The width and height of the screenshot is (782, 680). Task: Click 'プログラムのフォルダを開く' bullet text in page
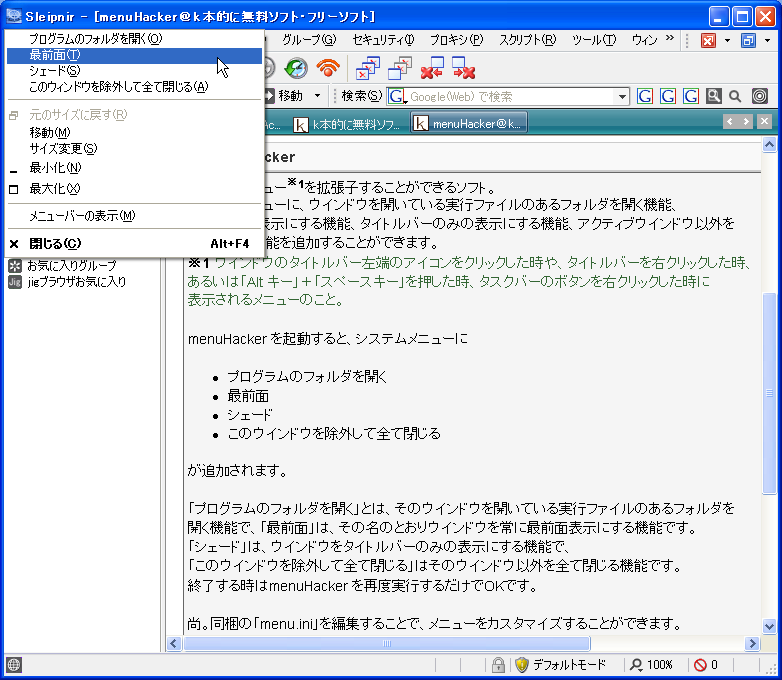pyautogui.click(x=307, y=376)
